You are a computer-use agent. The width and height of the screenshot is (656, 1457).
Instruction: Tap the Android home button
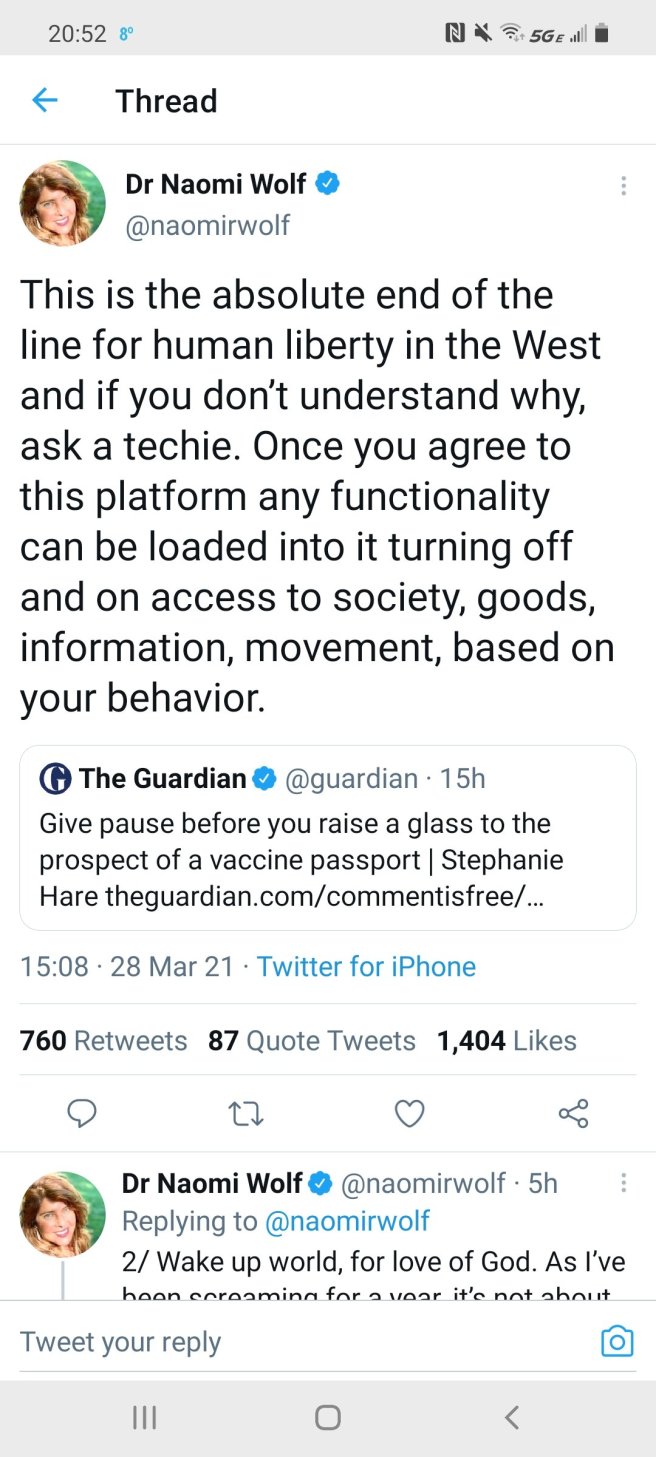(328, 1417)
